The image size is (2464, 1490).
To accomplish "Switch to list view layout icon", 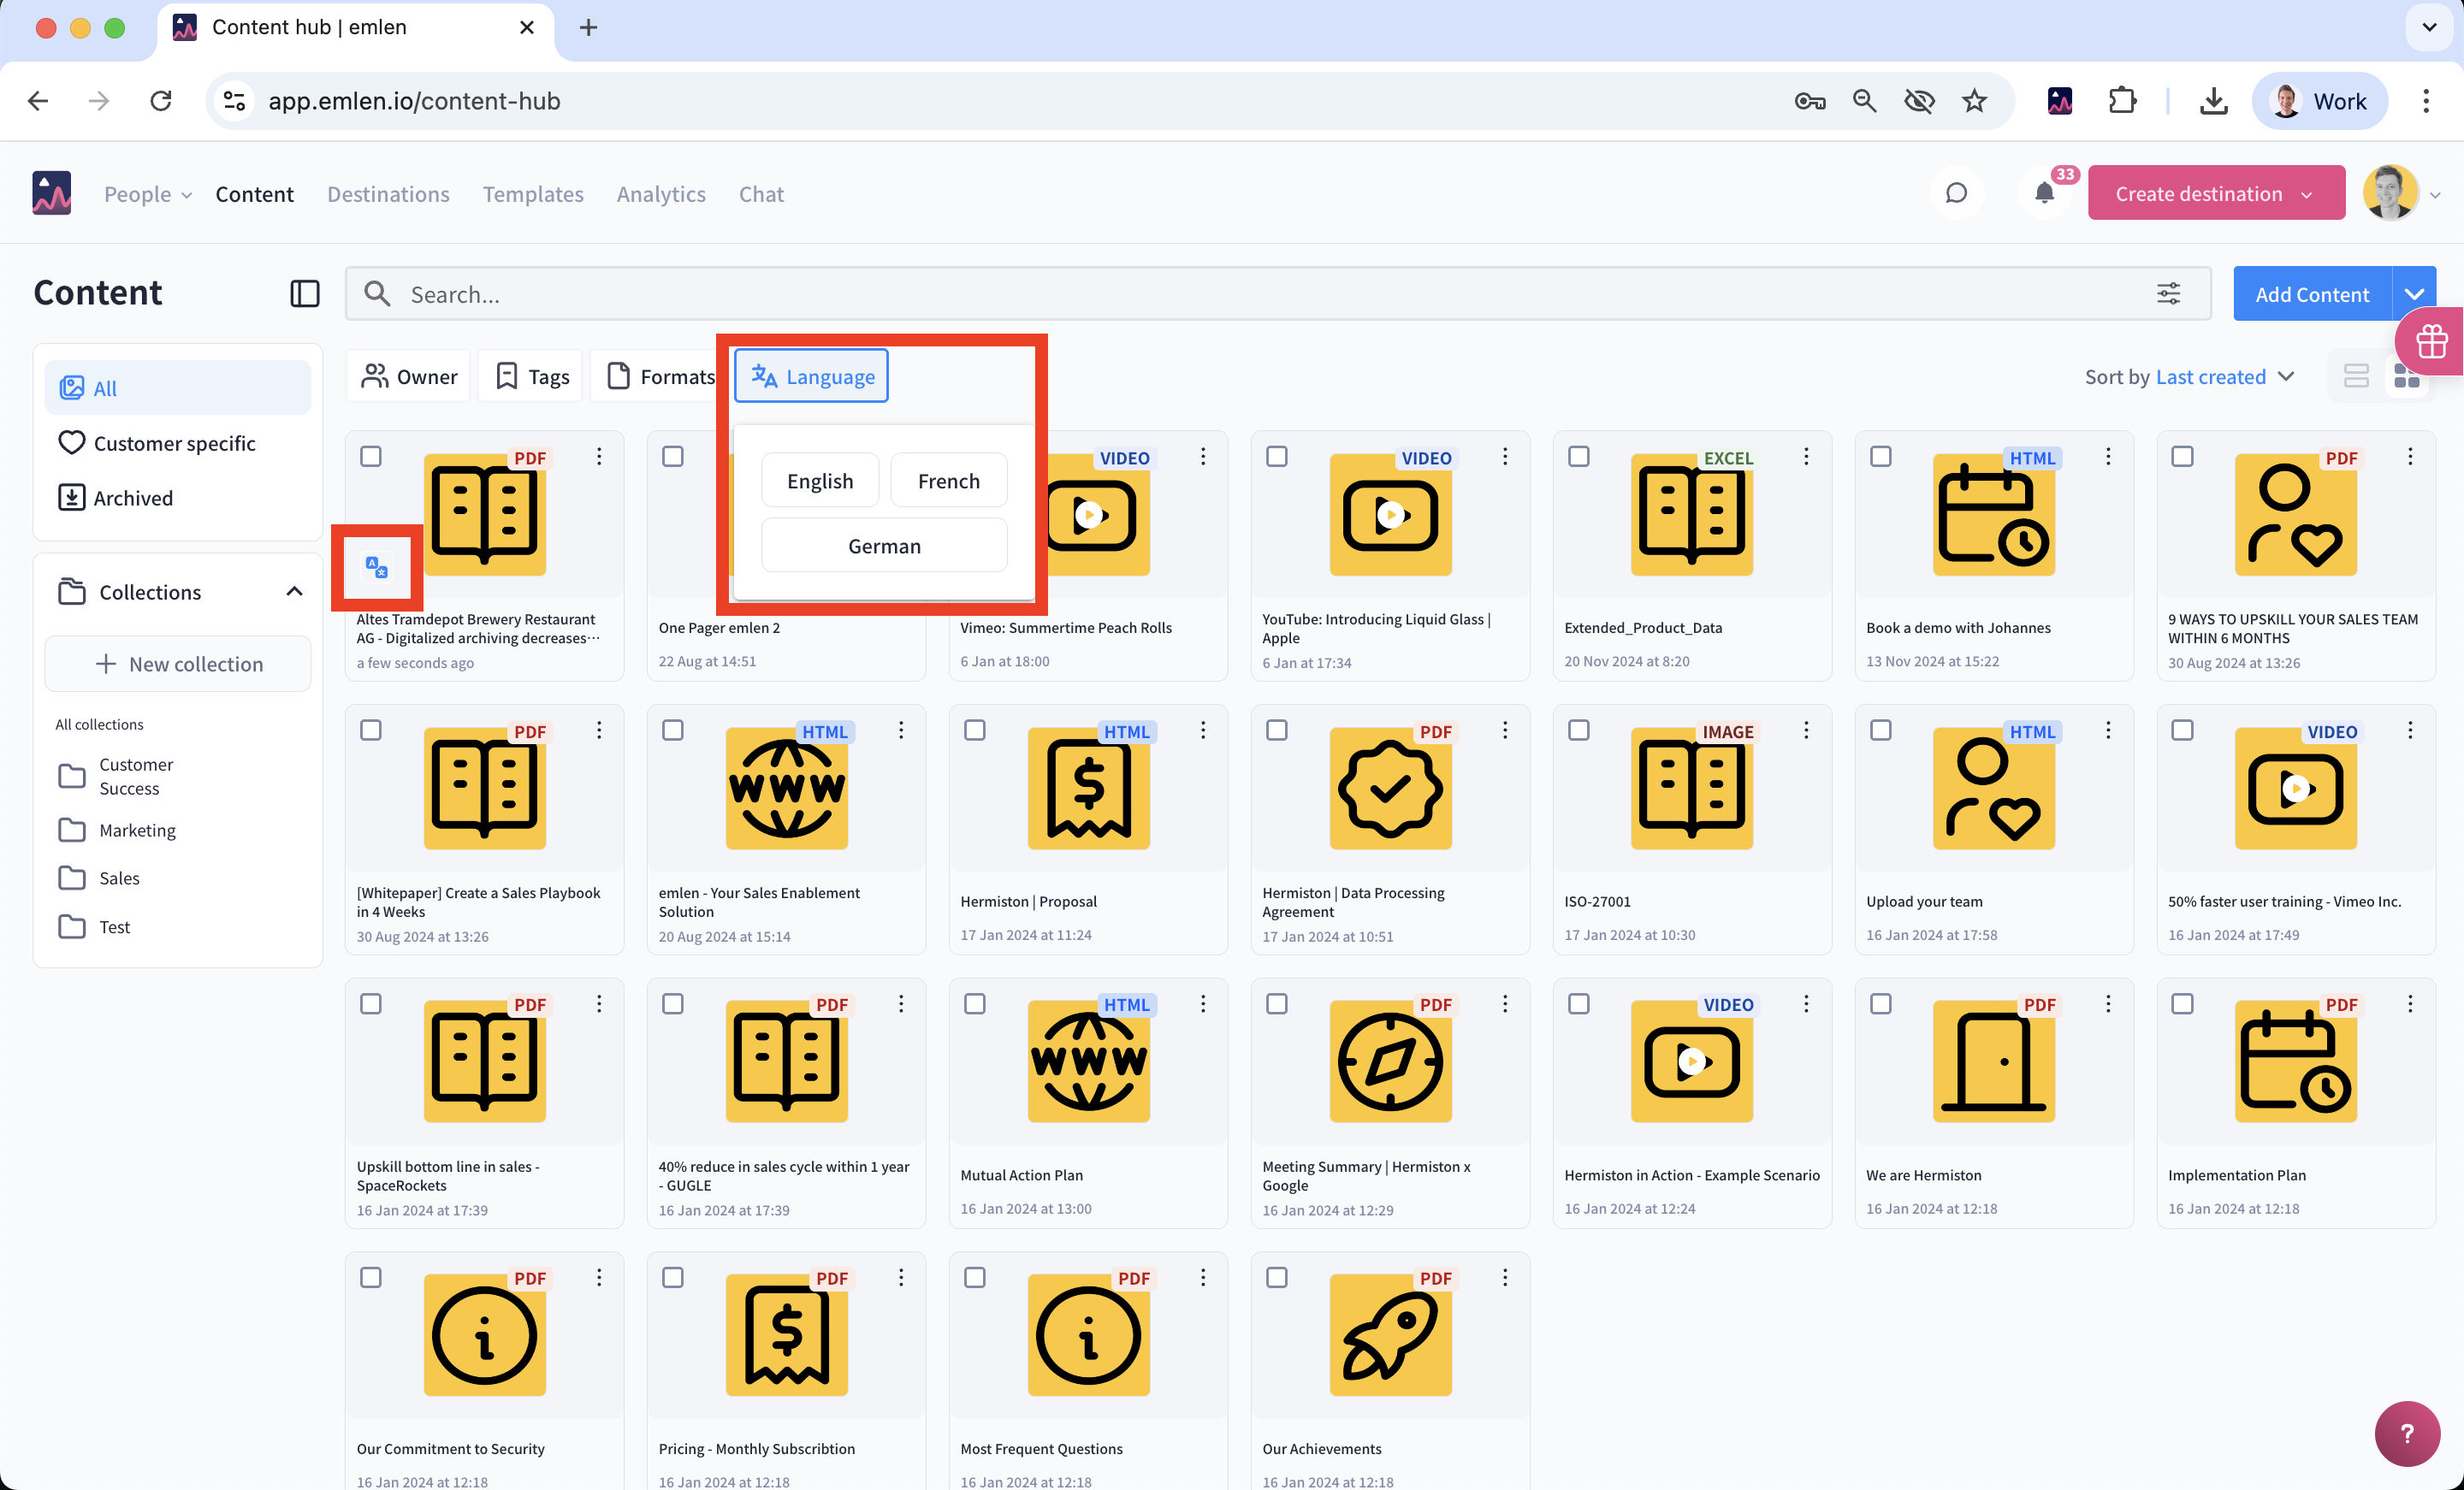I will tap(2356, 376).
